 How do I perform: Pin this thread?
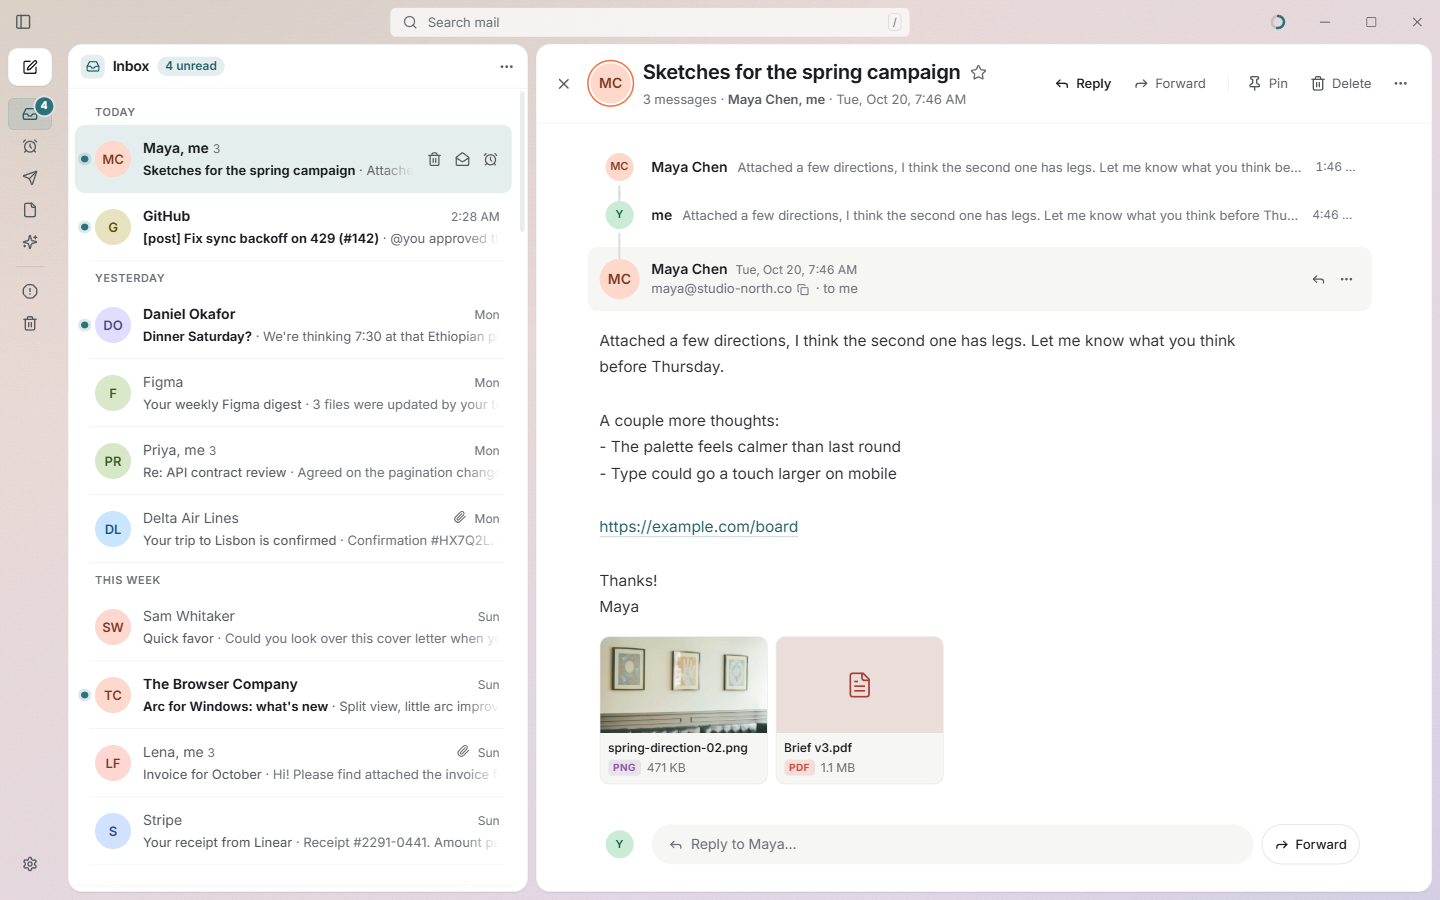coord(1267,84)
